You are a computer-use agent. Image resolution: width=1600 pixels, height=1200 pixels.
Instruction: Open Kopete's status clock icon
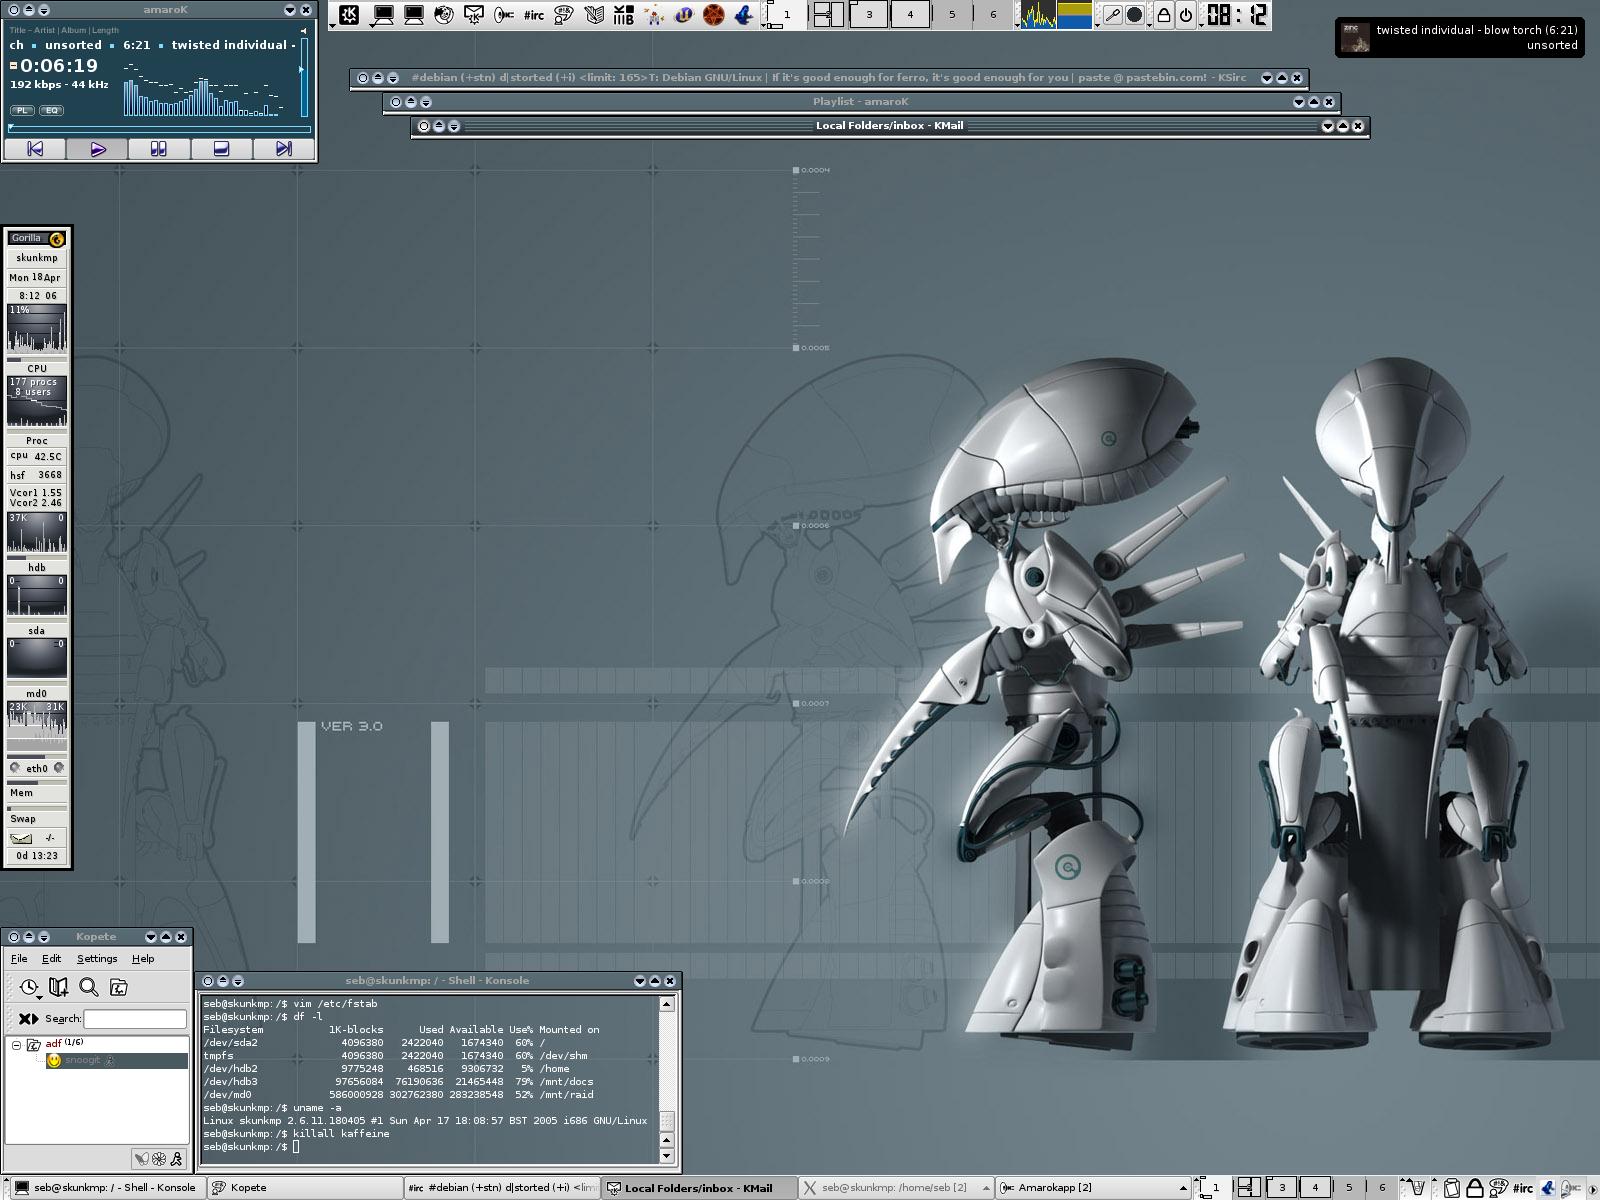click(29, 988)
